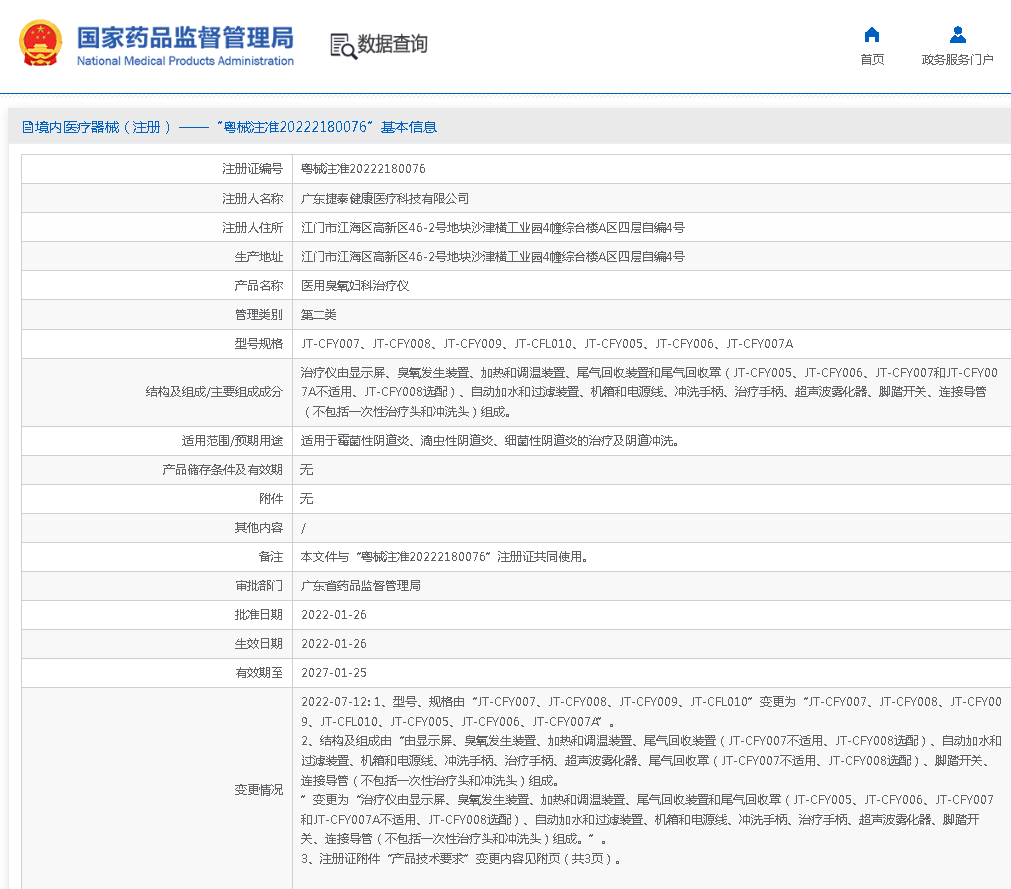Screen dimensions: 1011x889
Task: Click product name 医用臭氧妇科治疗仪
Action: (355, 286)
